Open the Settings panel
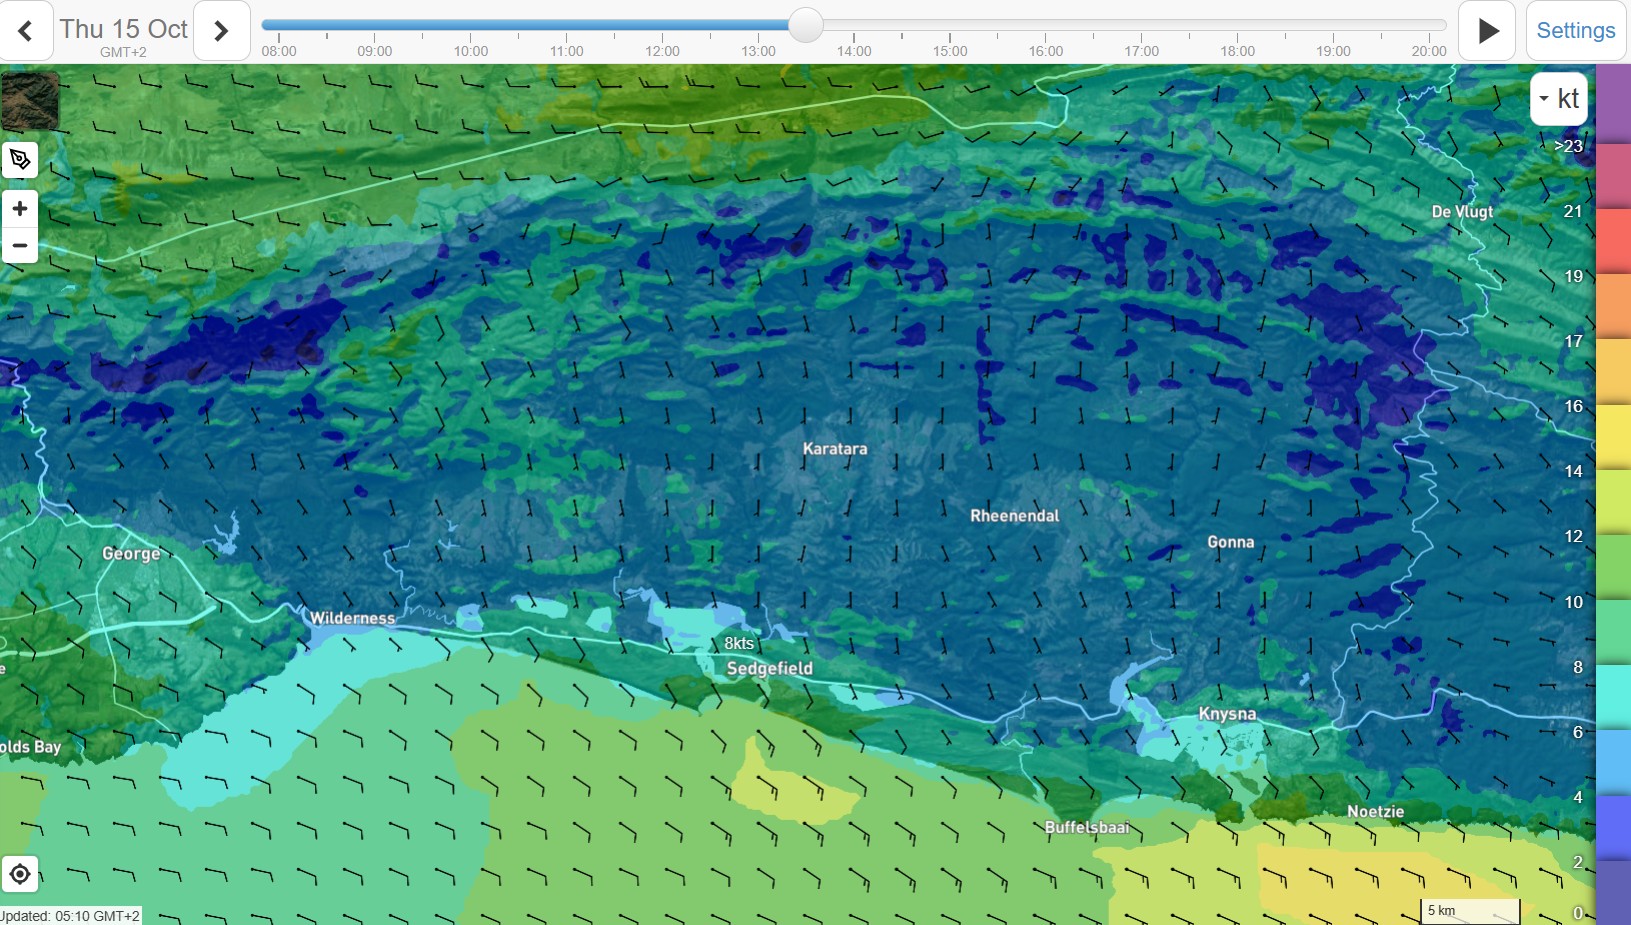This screenshot has width=1631, height=925. (x=1576, y=31)
